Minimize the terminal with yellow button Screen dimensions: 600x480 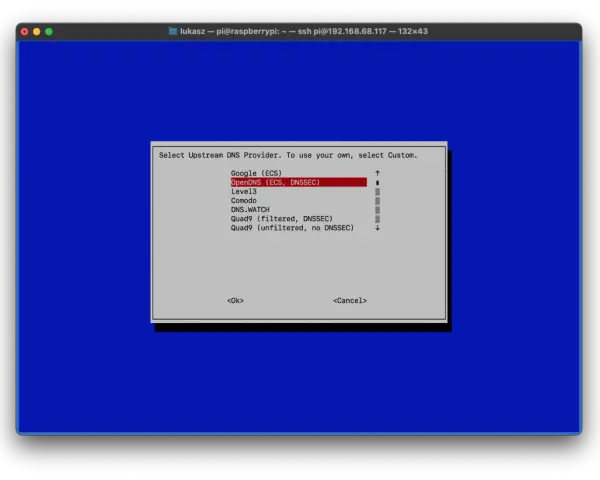pyautogui.click(x=37, y=32)
